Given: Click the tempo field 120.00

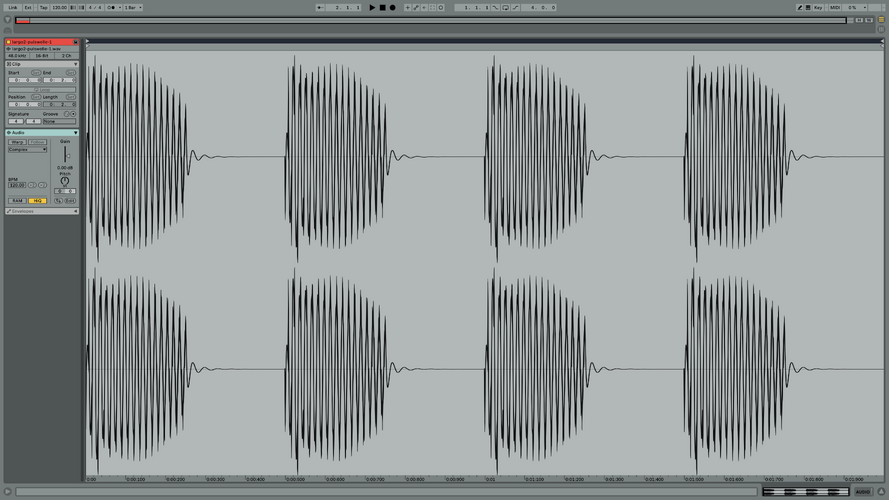Looking at the screenshot, I should [x=59, y=7].
